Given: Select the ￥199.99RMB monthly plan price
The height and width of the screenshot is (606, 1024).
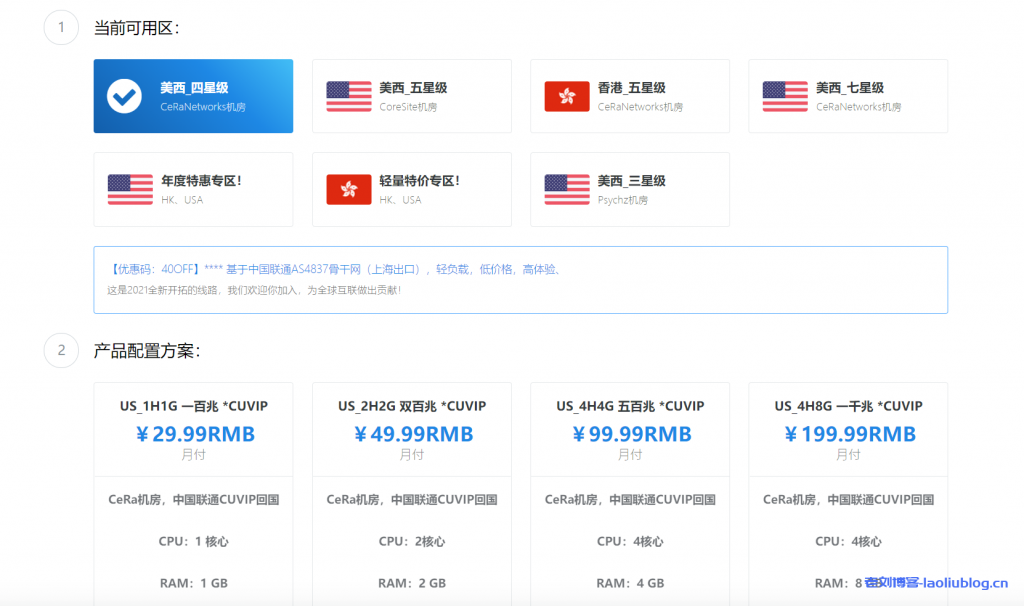Looking at the screenshot, I should (848, 434).
